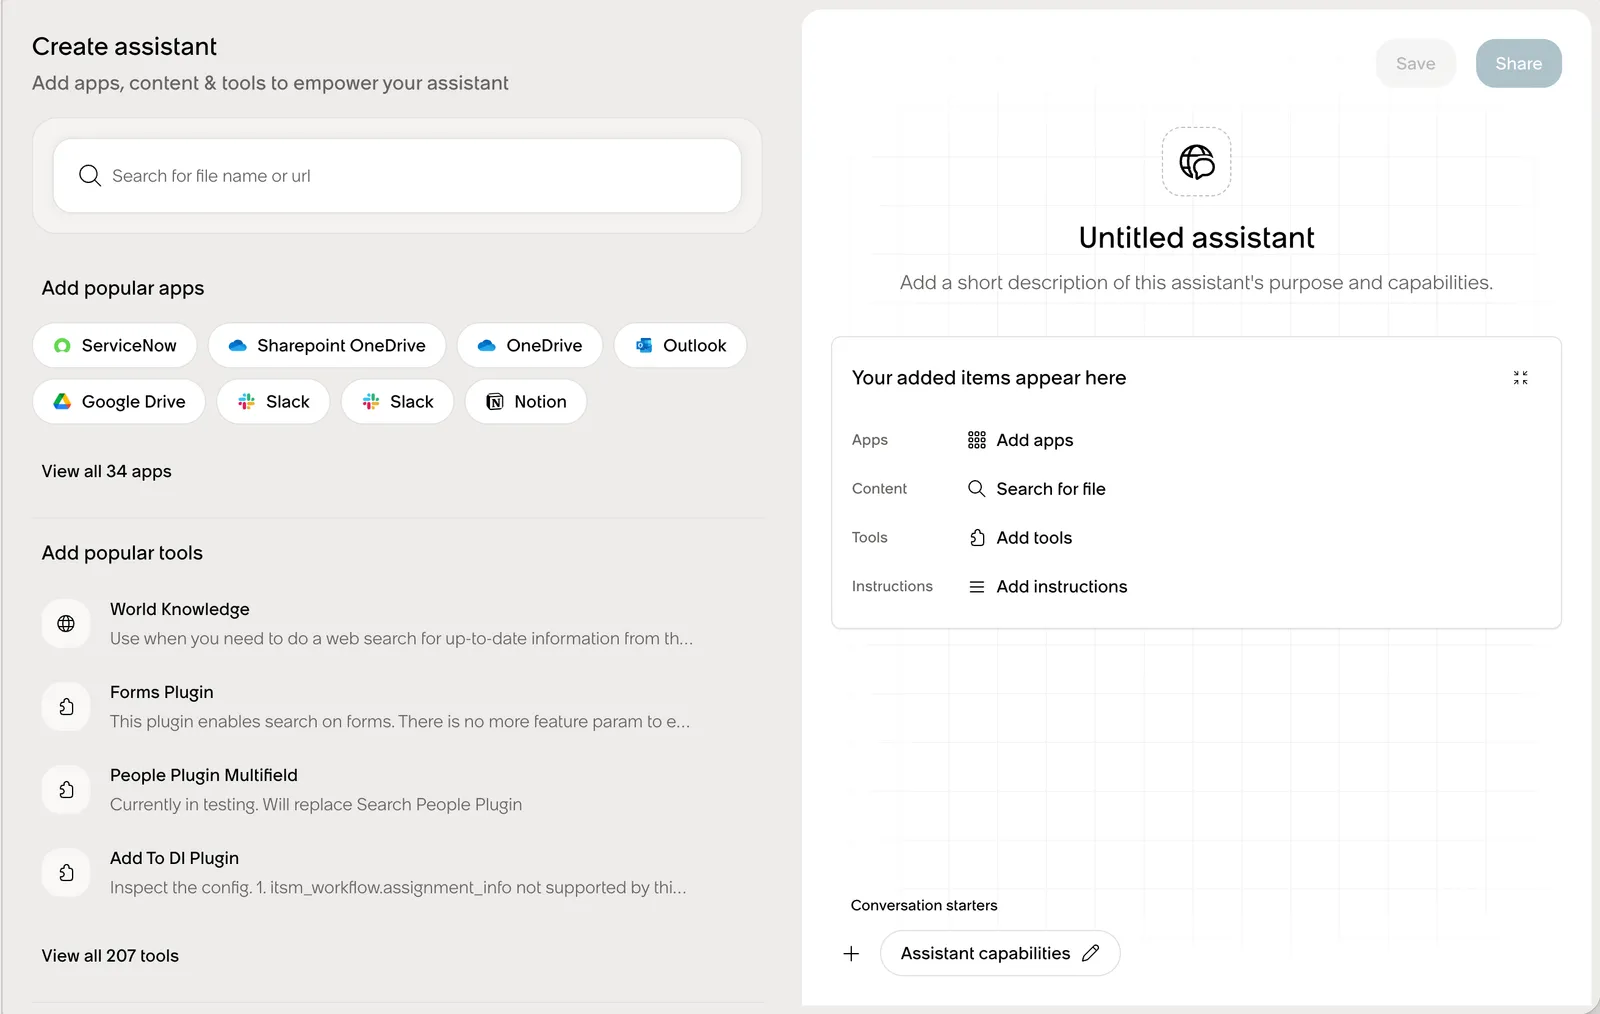The width and height of the screenshot is (1600, 1014).
Task: Click the Add To DI Plugin icon
Action: (66, 873)
